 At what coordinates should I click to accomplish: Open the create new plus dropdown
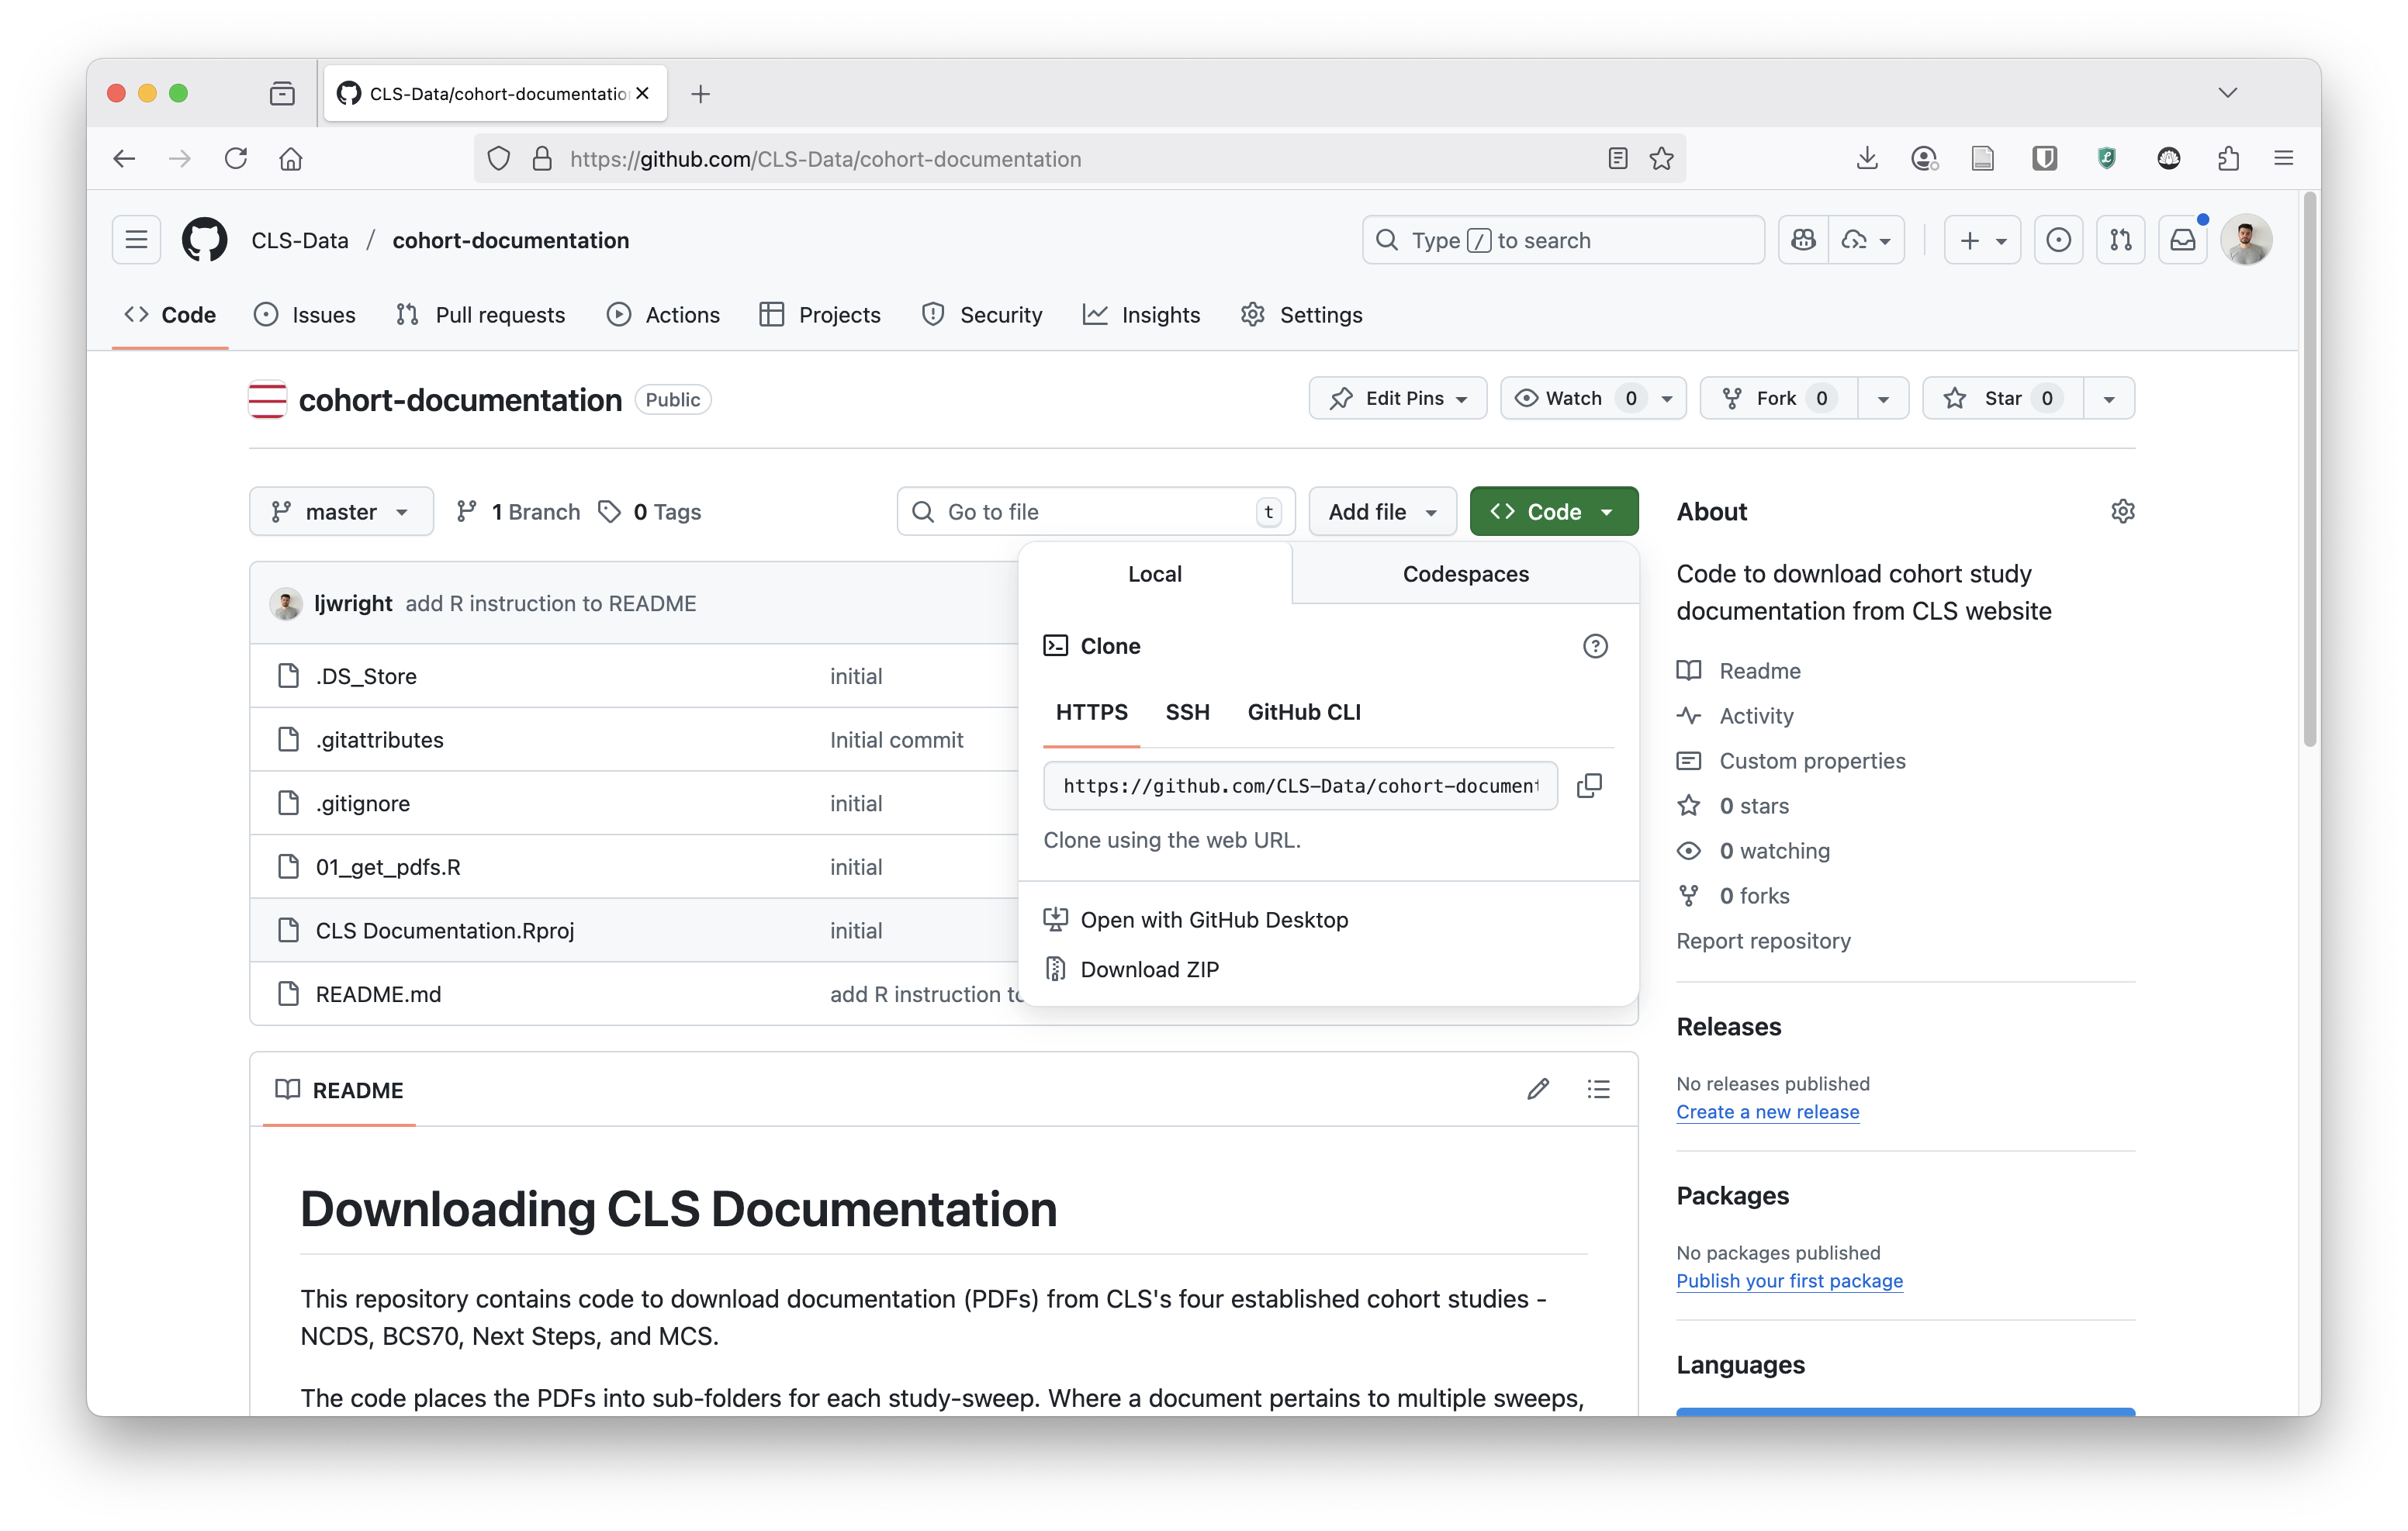click(1982, 240)
